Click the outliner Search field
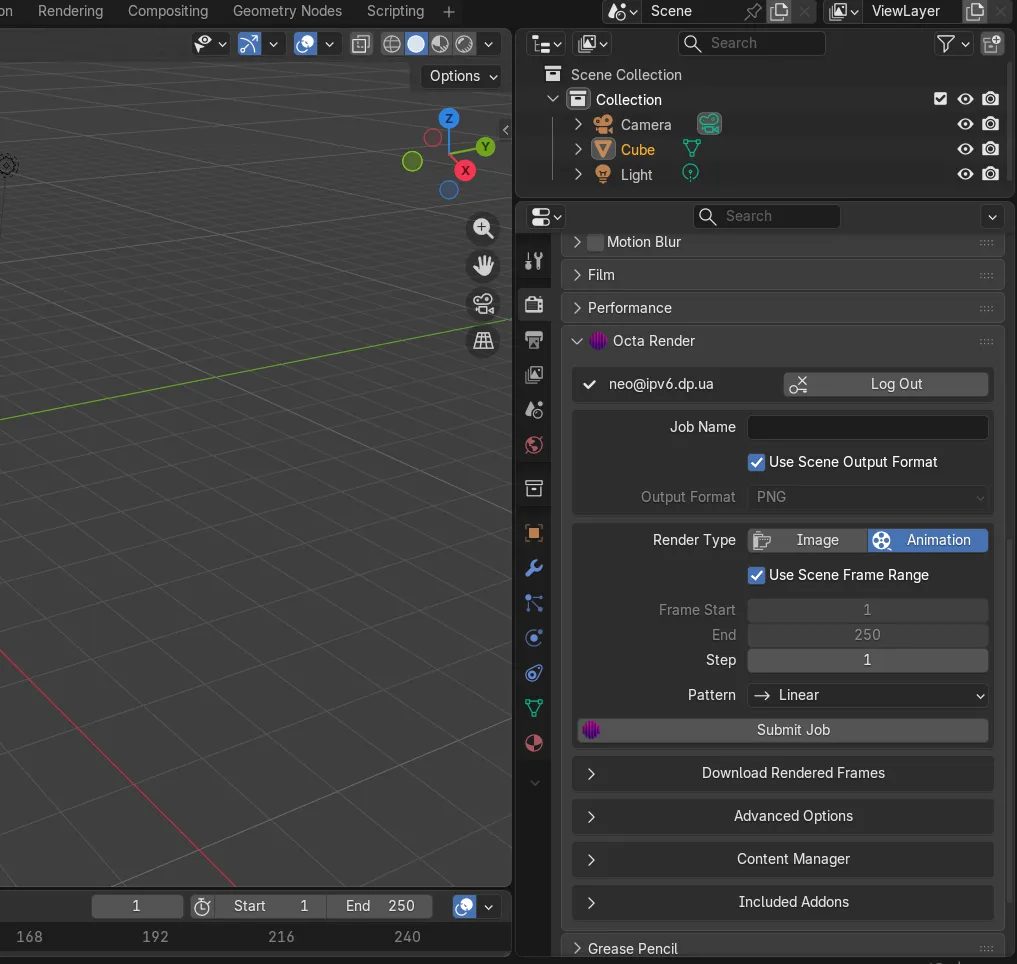1017x964 pixels. (x=752, y=43)
